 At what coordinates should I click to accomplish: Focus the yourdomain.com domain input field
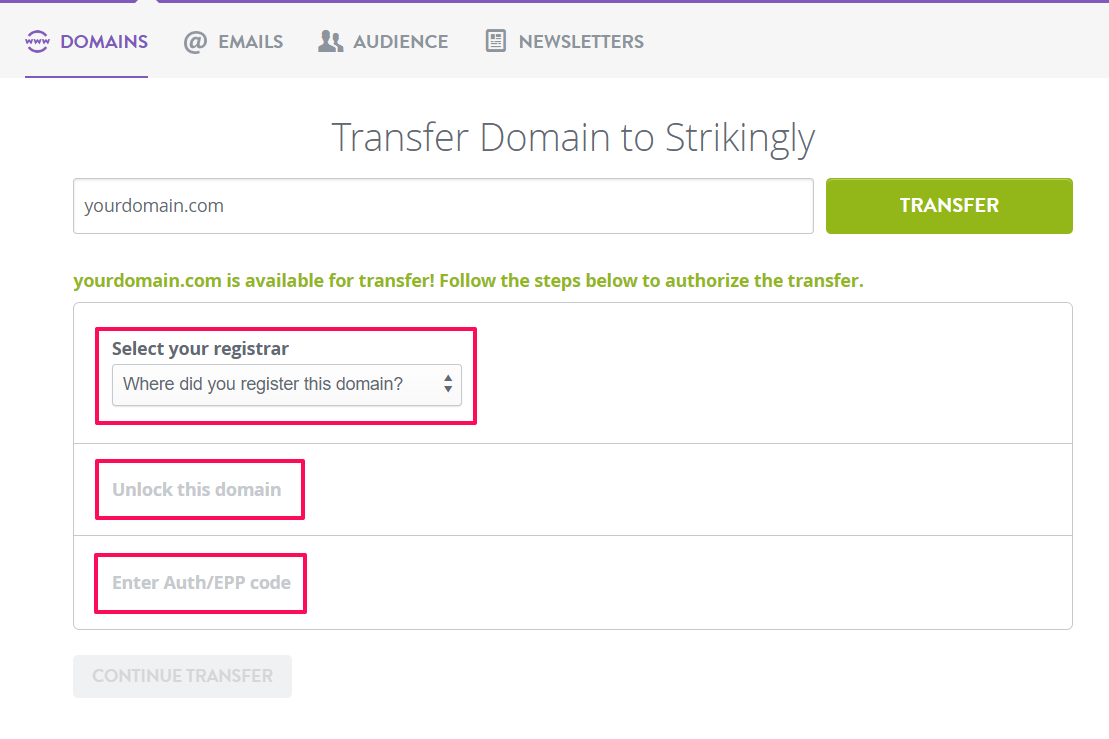pos(443,206)
